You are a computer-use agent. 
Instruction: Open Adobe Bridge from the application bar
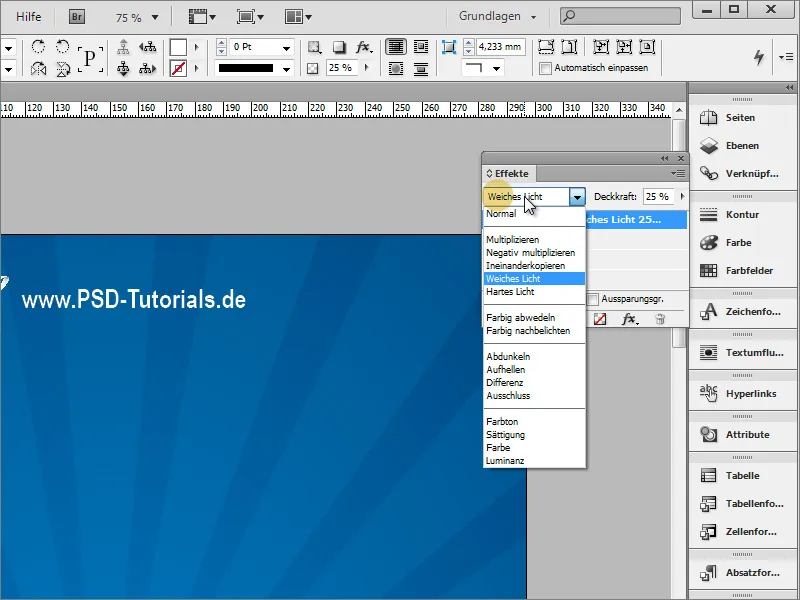[x=76, y=16]
